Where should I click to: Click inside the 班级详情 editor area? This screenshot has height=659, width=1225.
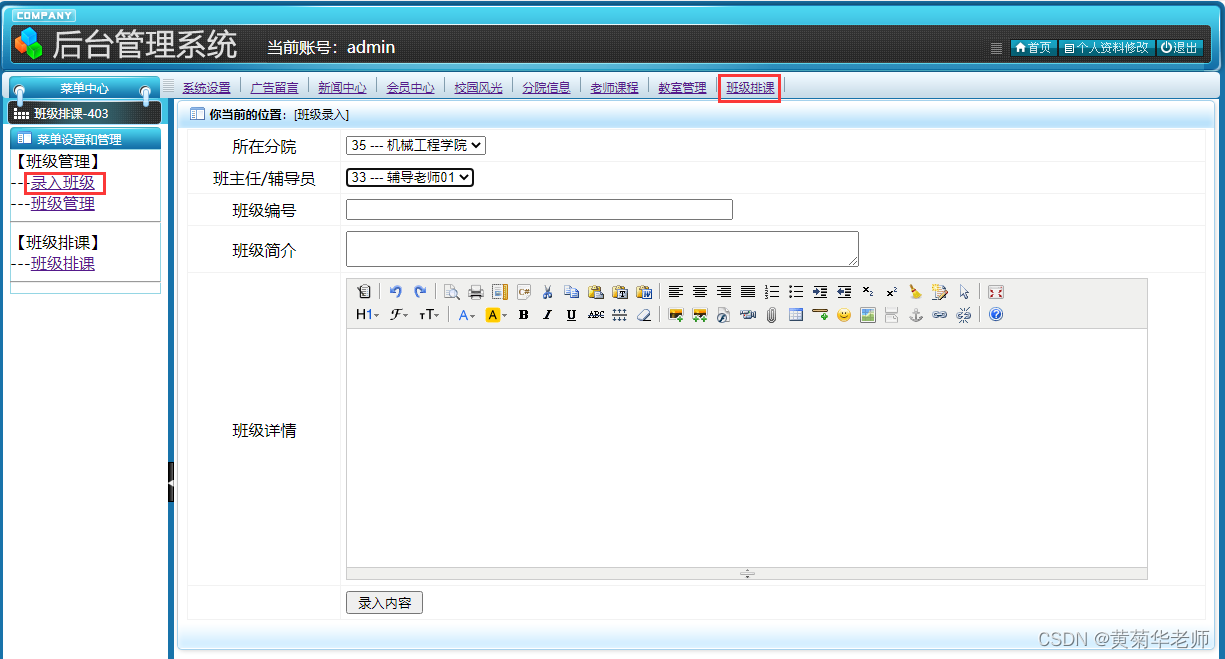(746, 448)
